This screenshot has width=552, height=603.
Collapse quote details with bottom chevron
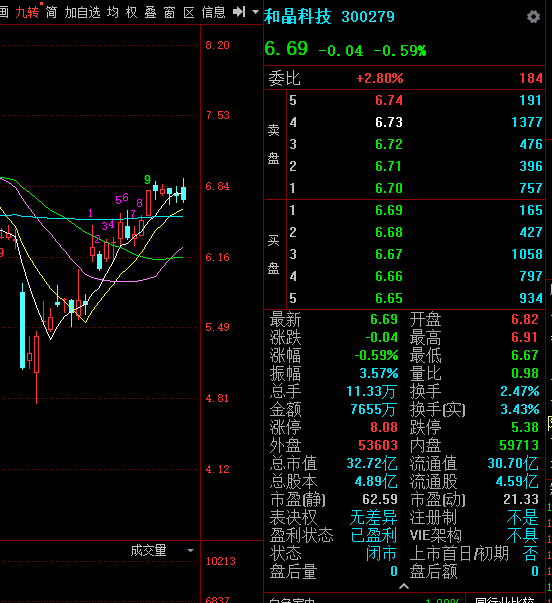pos(404,586)
